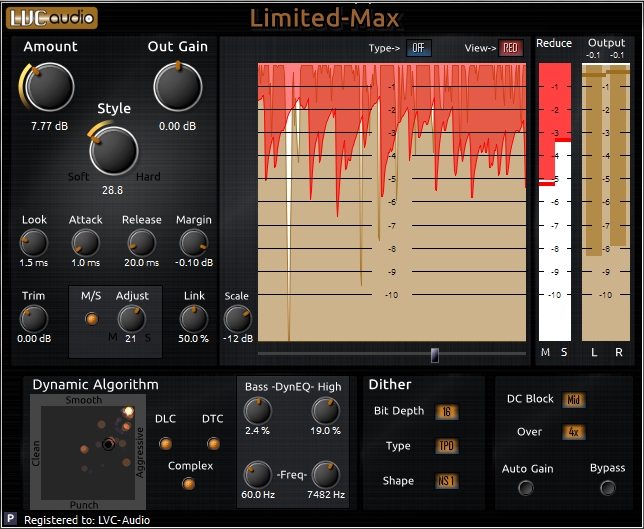Click the Release knob
The height and width of the screenshot is (529, 644).
click(141, 242)
